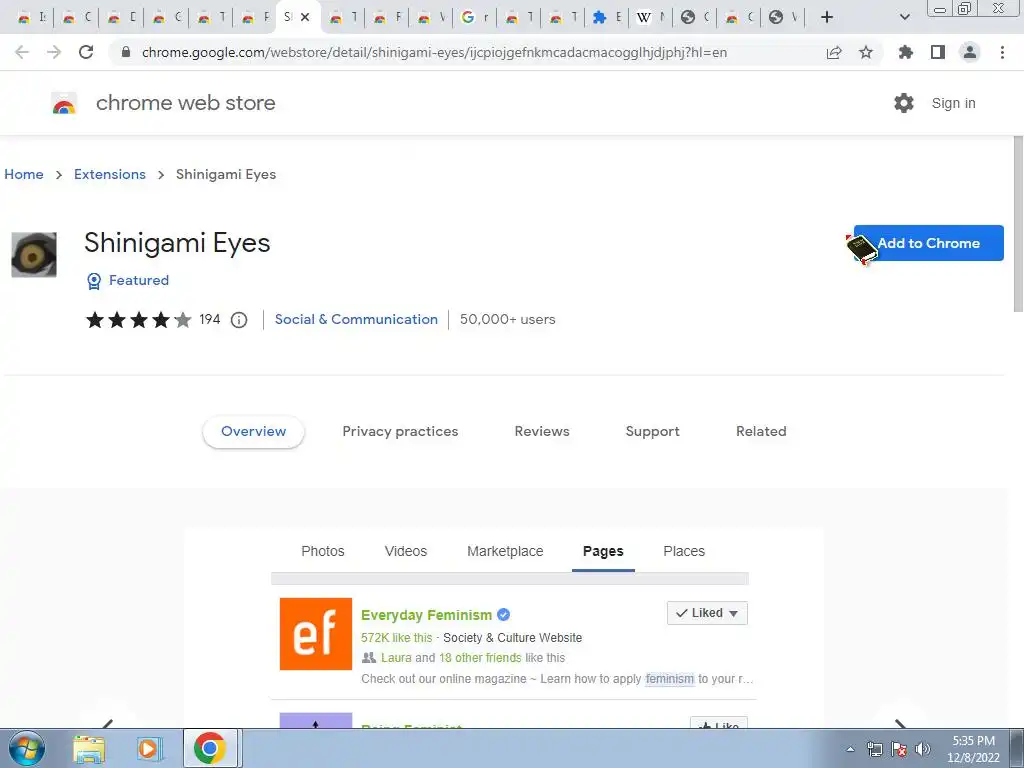Viewport: 1024px width, 768px height.
Task: Open the Windows Start menu
Action: click(x=27, y=748)
